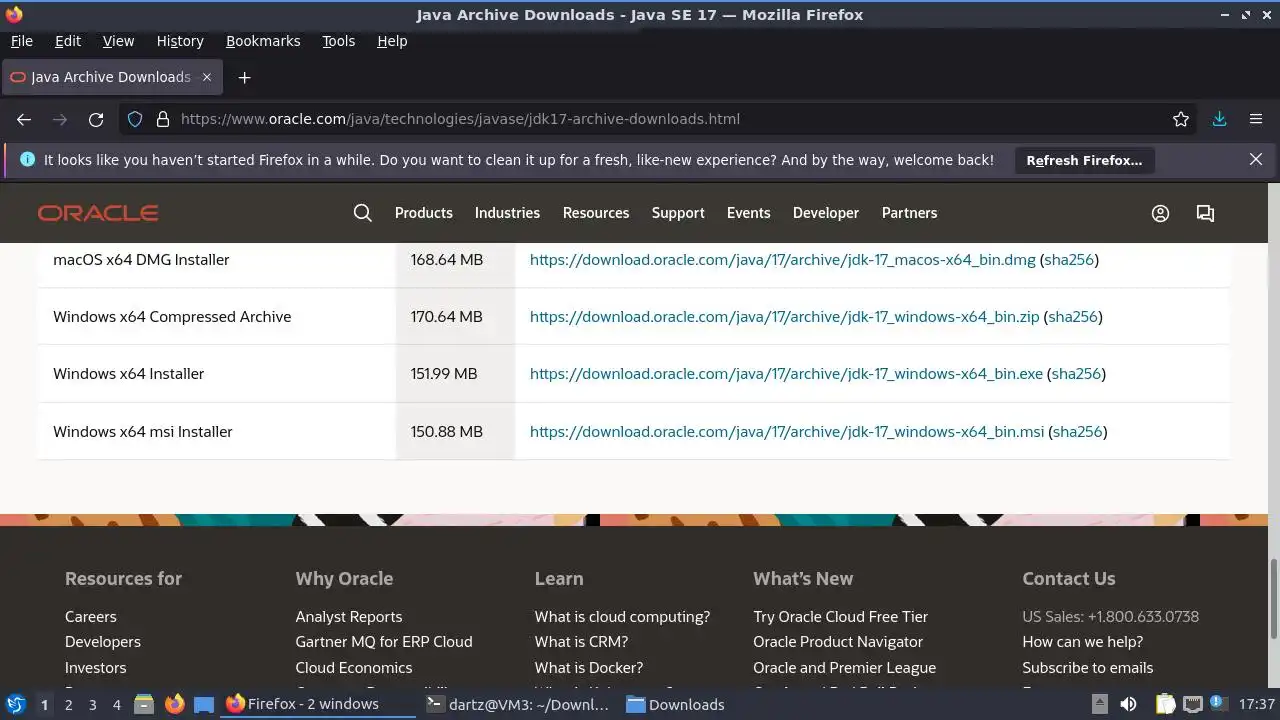Open the History menu
The image size is (1280, 720).
click(180, 41)
